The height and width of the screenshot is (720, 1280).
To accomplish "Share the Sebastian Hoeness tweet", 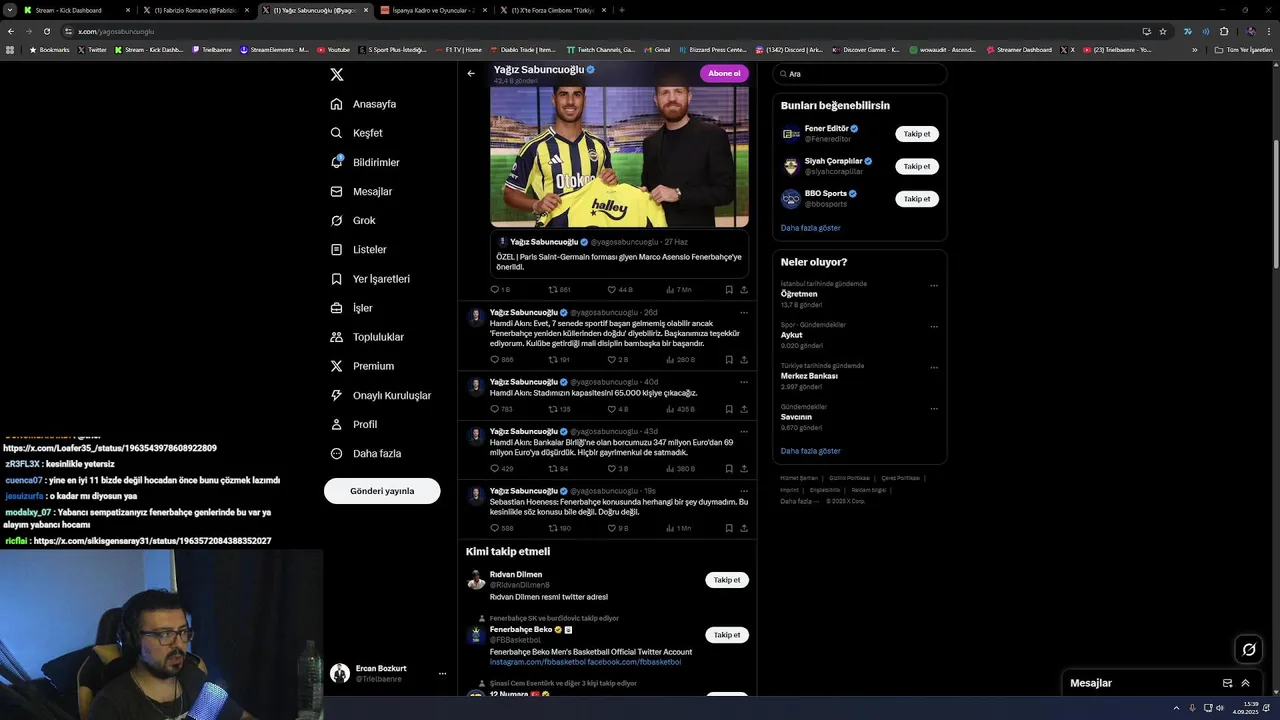I will (x=744, y=528).
